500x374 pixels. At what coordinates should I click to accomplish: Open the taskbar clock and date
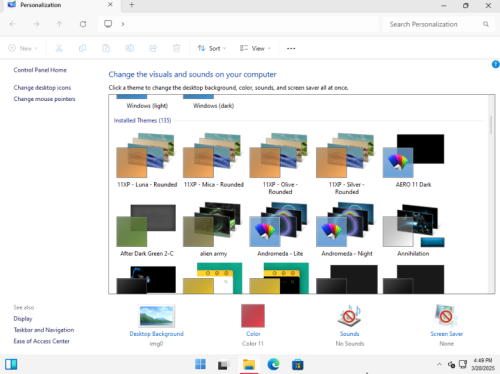[483, 364]
